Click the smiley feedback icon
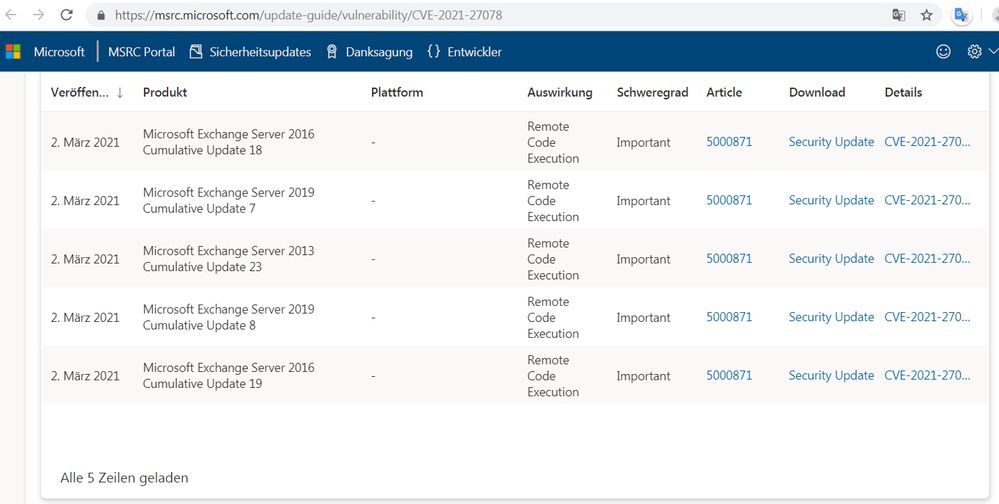The width and height of the screenshot is (999, 504). (943, 52)
